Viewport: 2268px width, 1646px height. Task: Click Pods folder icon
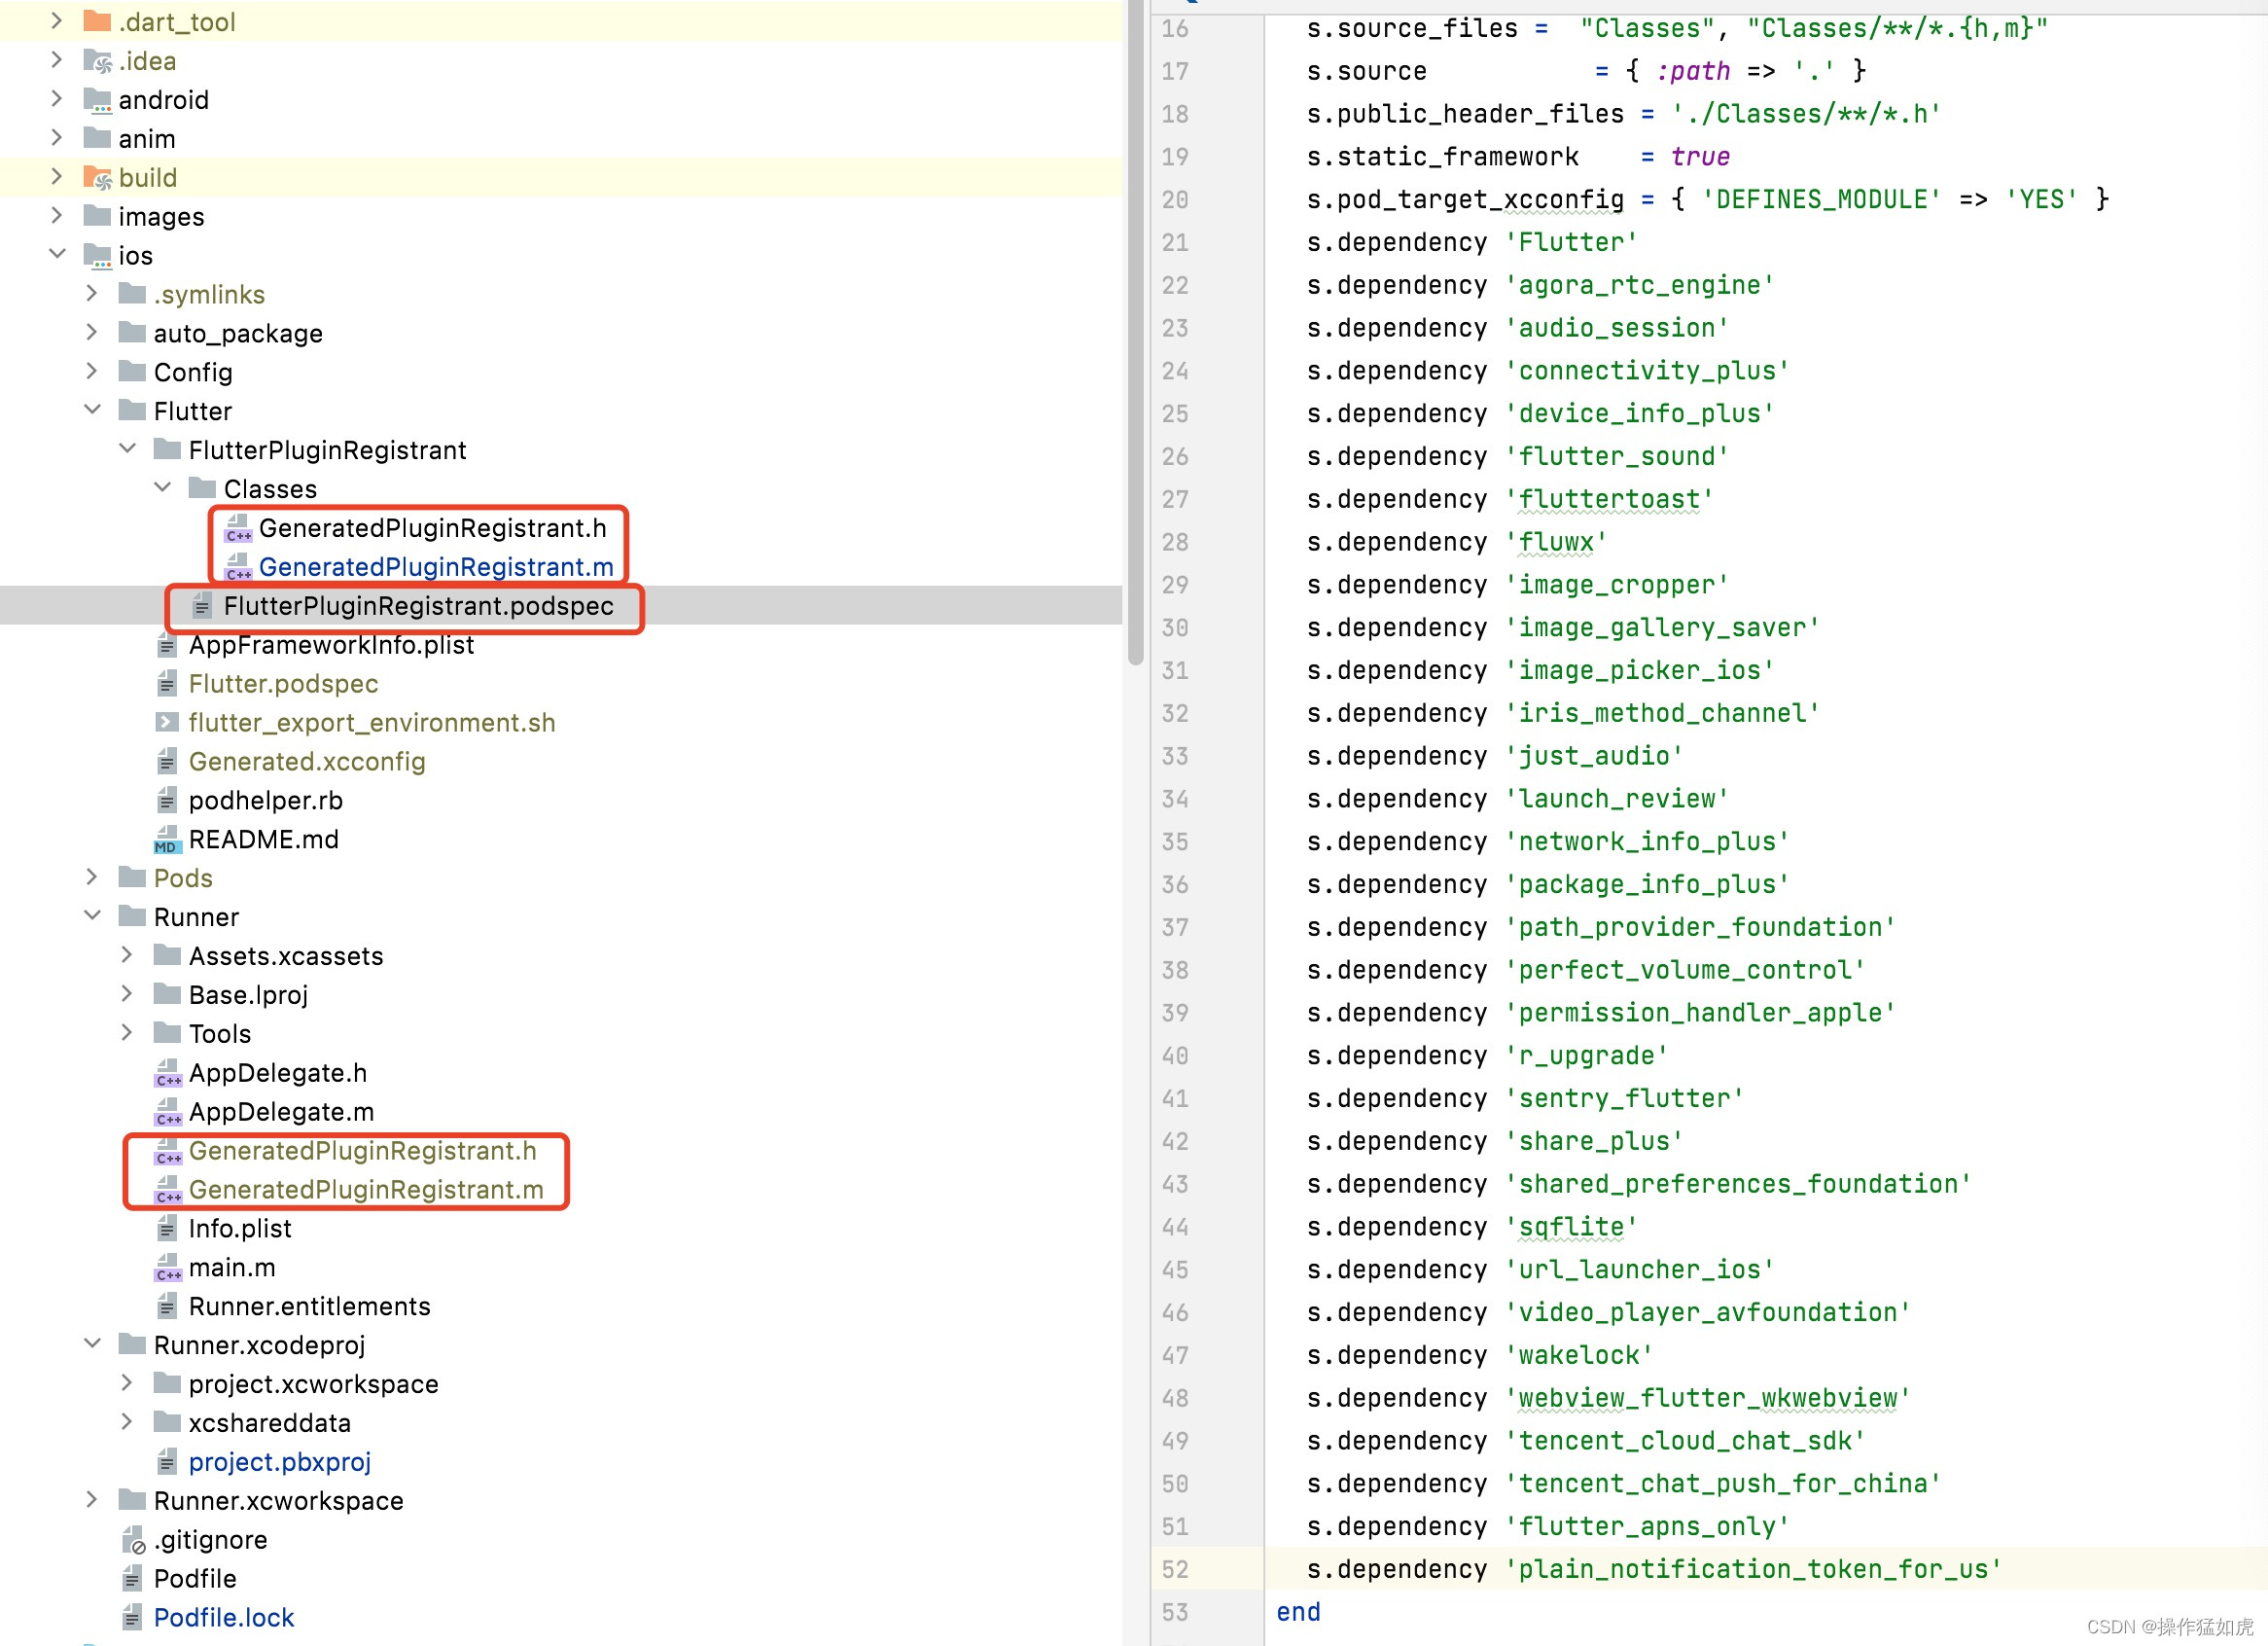pyautogui.click(x=132, y=878)
